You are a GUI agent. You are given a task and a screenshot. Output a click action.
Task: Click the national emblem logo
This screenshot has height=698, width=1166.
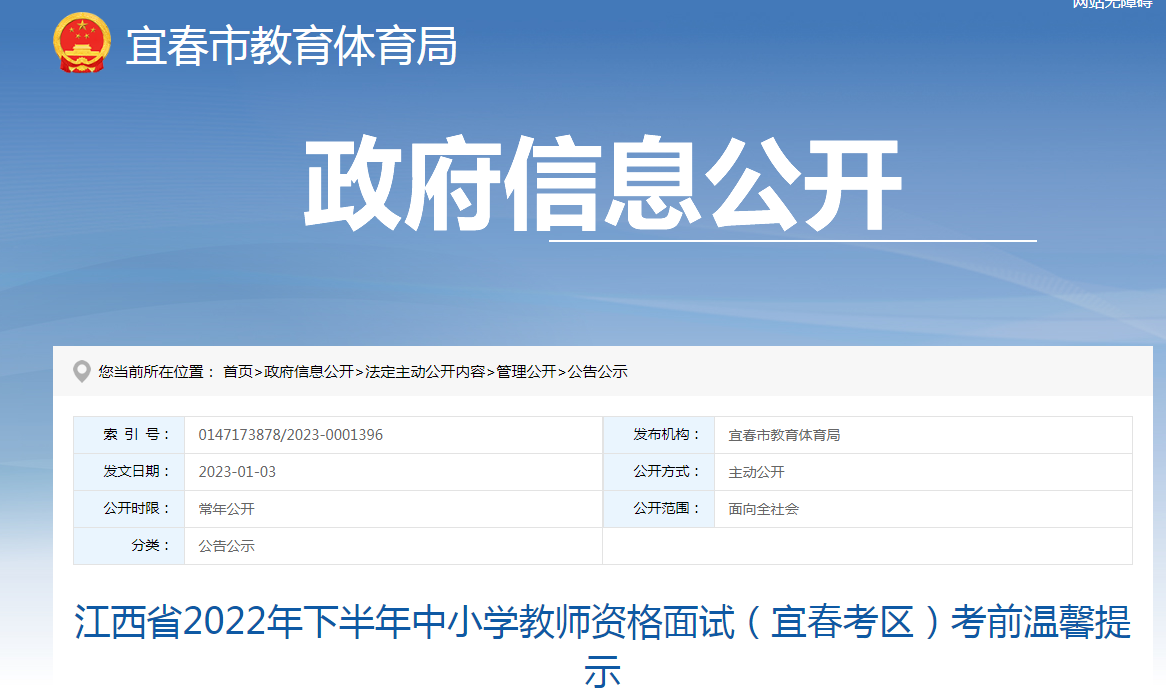[82, 42]
